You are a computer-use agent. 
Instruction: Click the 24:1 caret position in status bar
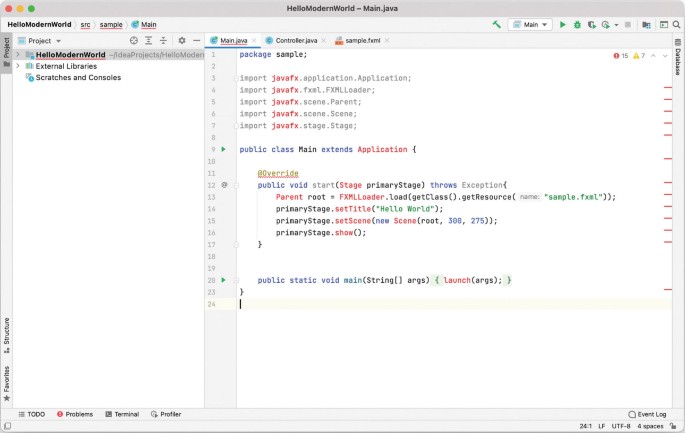point(585,426)
